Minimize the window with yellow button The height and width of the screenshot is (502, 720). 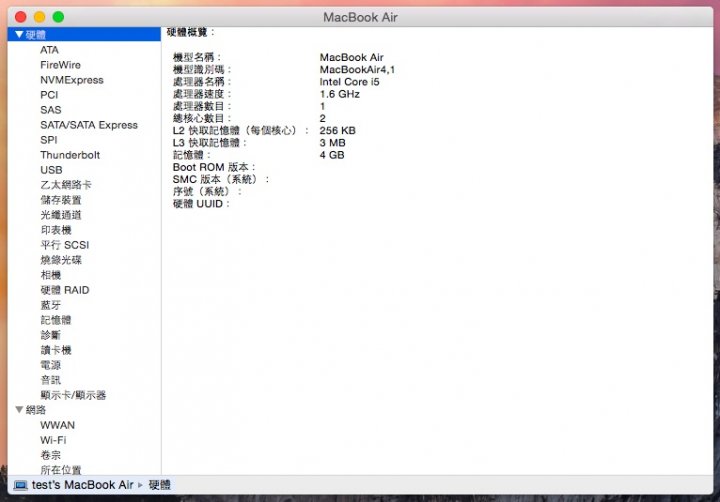pos(39,17)
